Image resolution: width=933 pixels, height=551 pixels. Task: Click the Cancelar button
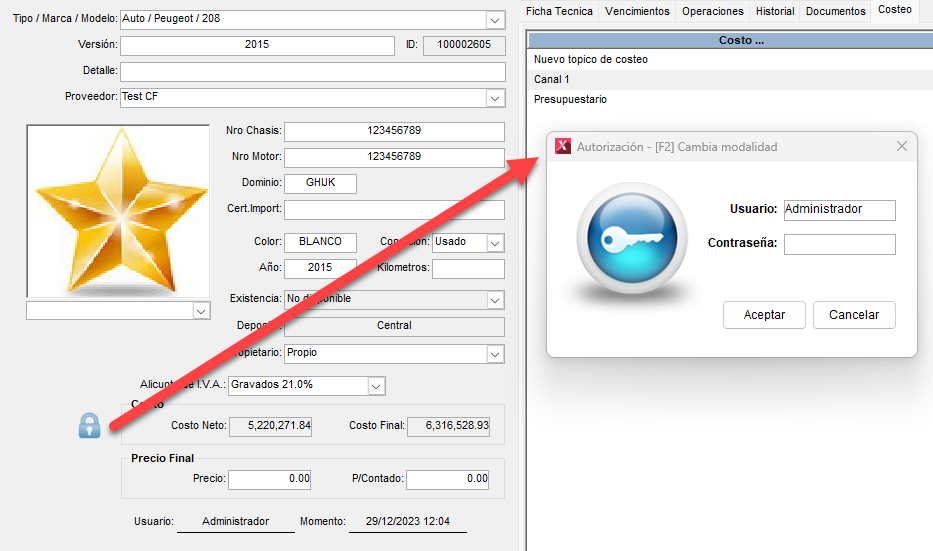854,315
